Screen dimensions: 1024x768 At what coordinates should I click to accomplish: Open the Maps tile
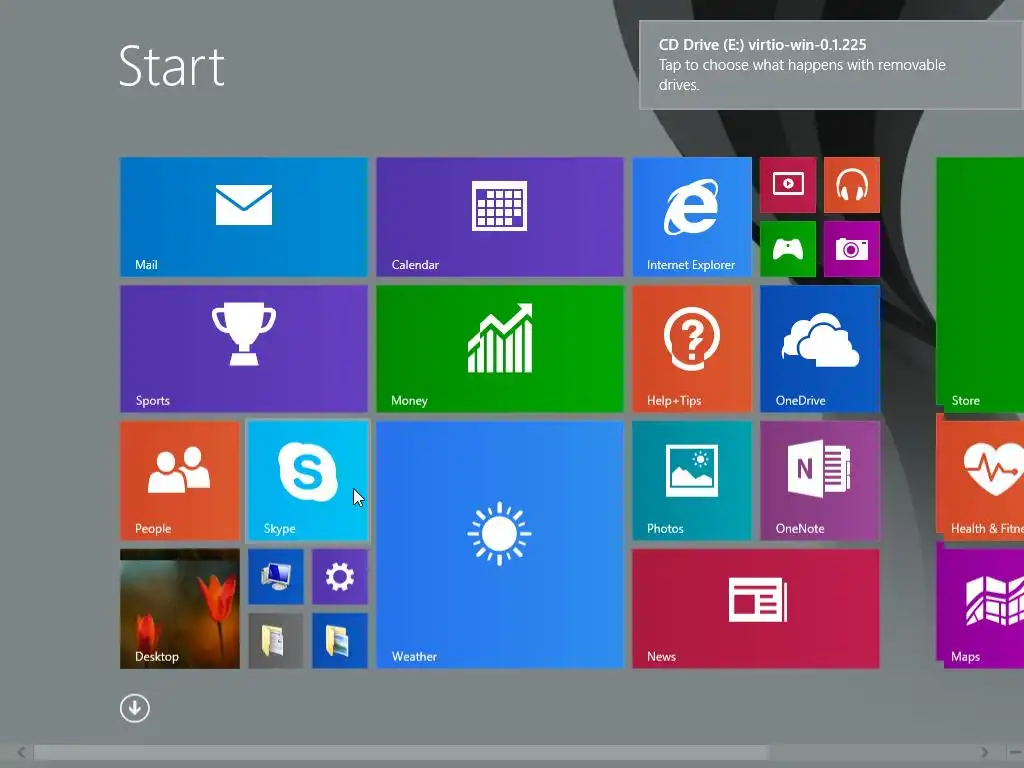(980, 609)
